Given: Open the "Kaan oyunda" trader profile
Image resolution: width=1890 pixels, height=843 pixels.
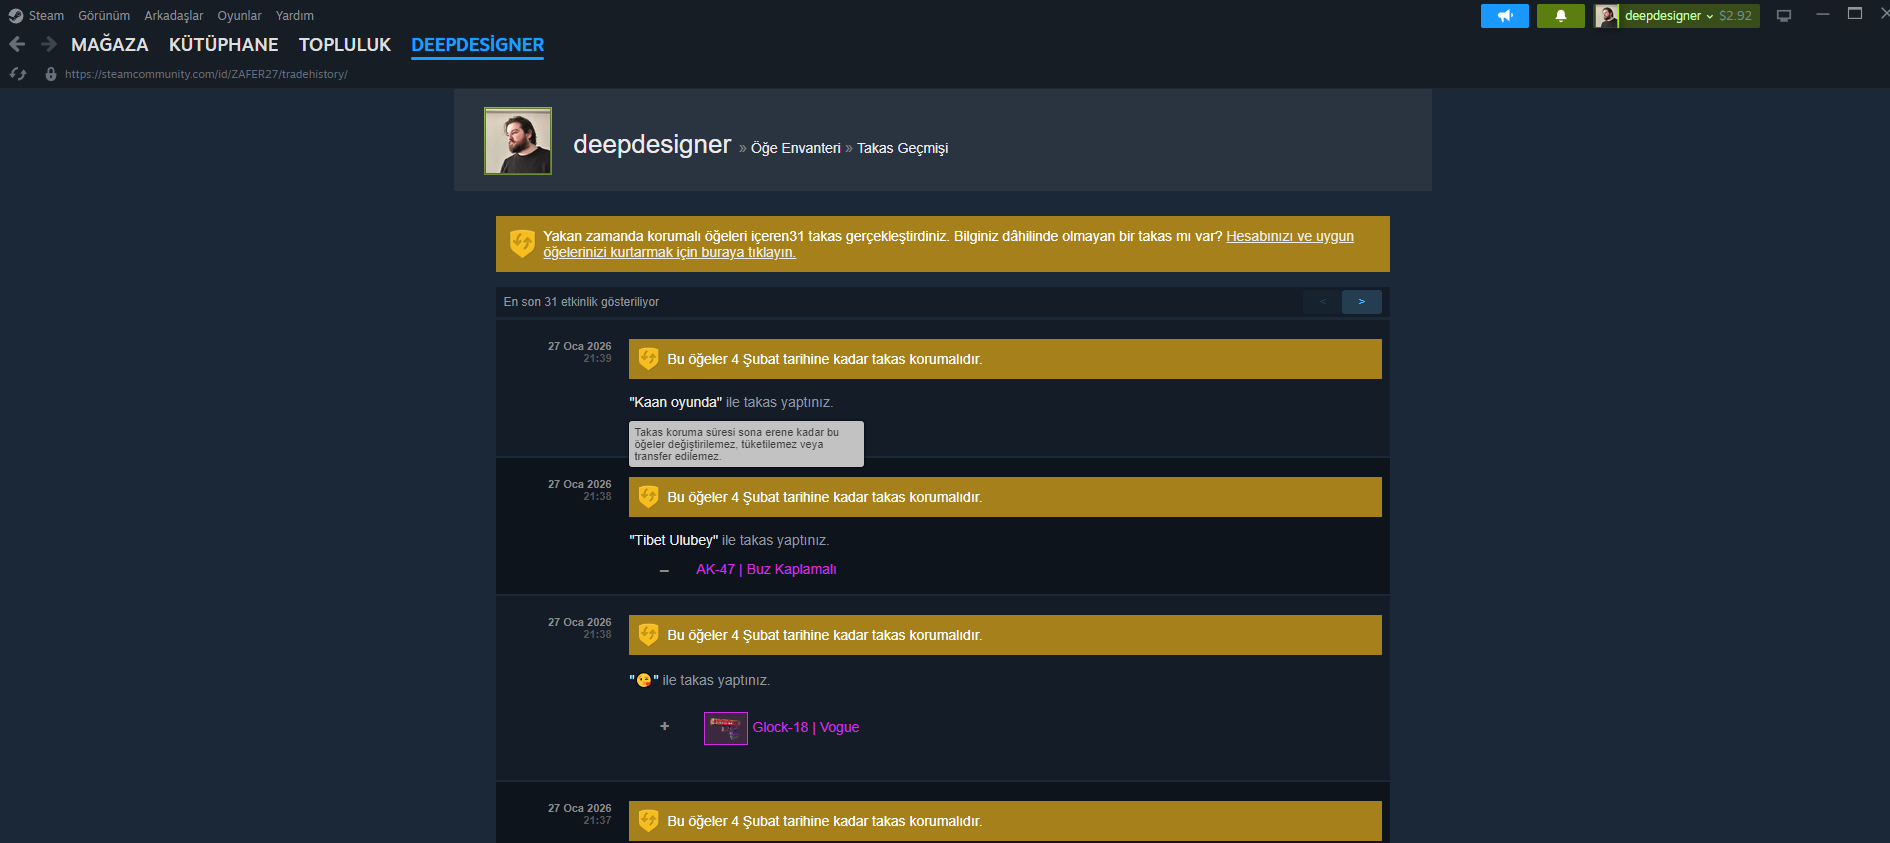Looking at the screenshot, I should [x=676, y=402].
